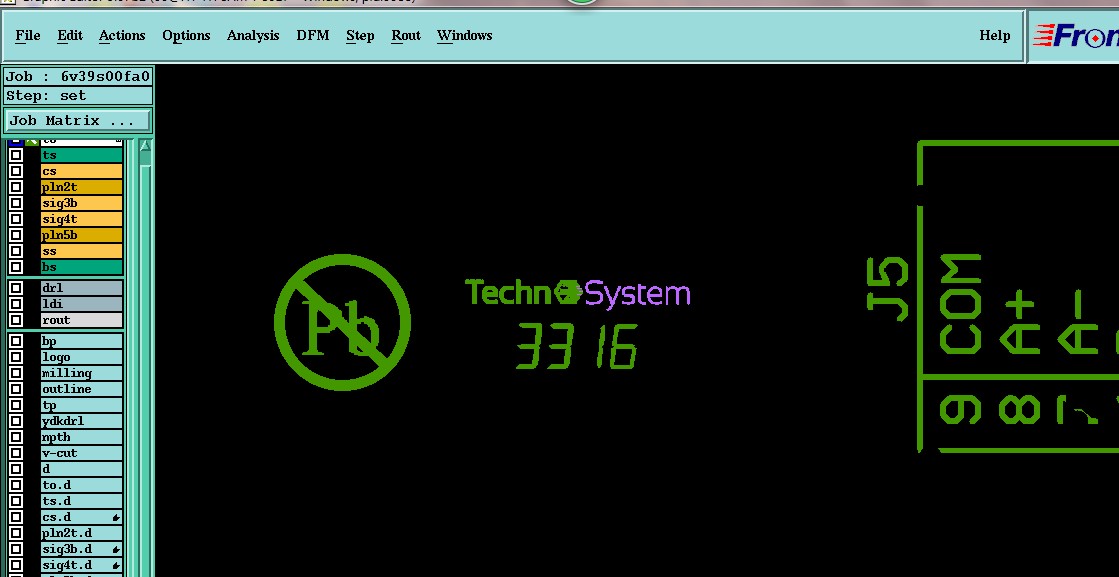Viewport: 1119px width, 577px height.
Task: Check the box next to sig4t
Action: tap(16, 220)
